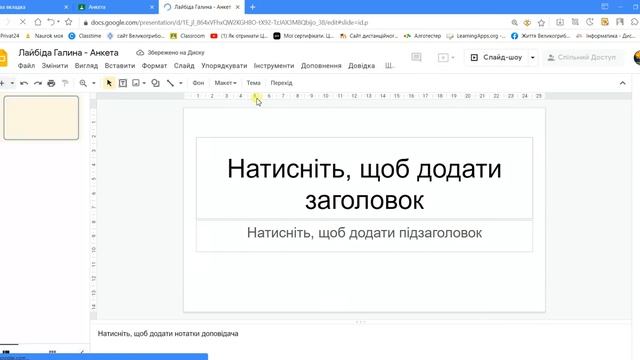
Task: Open the Слайд menu
Action: click(x=184, y=66)
